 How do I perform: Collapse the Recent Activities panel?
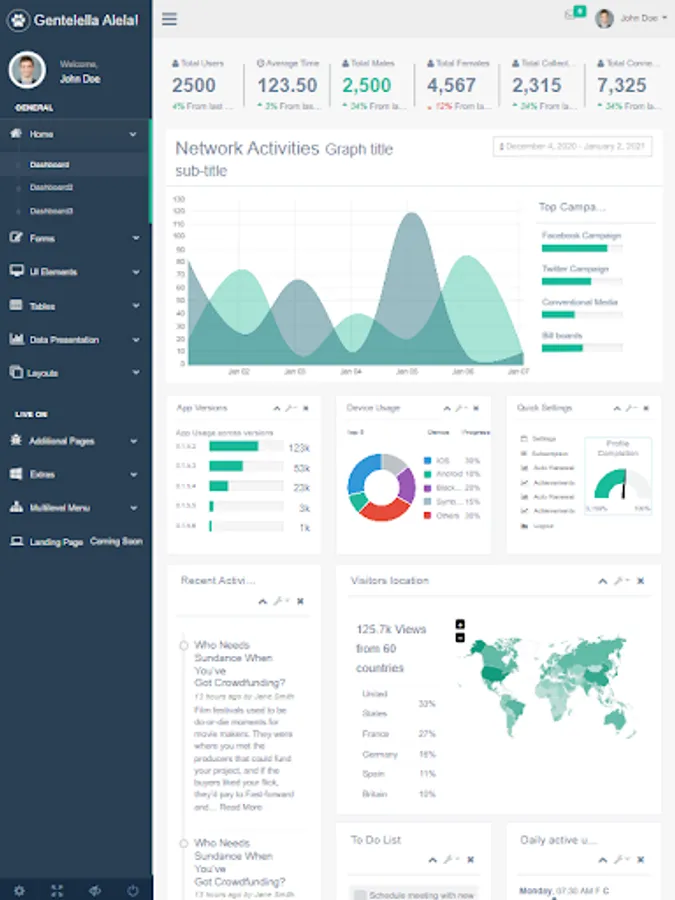[x=263, y=602]
